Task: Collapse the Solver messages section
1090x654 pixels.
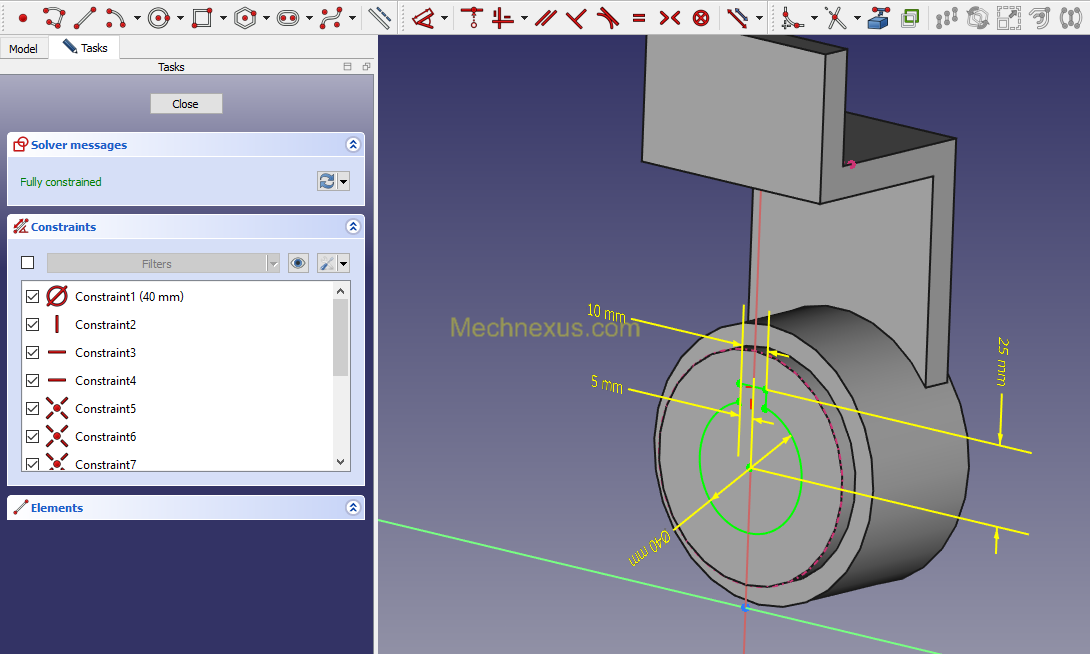Action: [x=353, y=145]
